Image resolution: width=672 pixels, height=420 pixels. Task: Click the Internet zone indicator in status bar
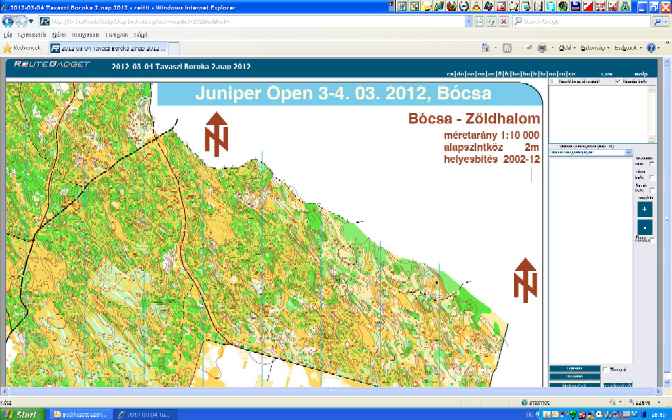536,403
